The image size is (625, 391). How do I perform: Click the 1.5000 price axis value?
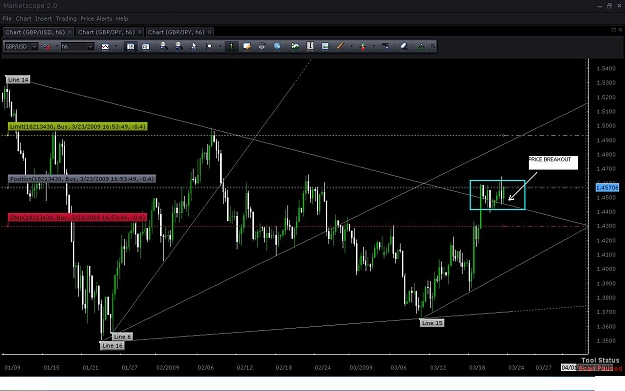(x=606, y=126)
